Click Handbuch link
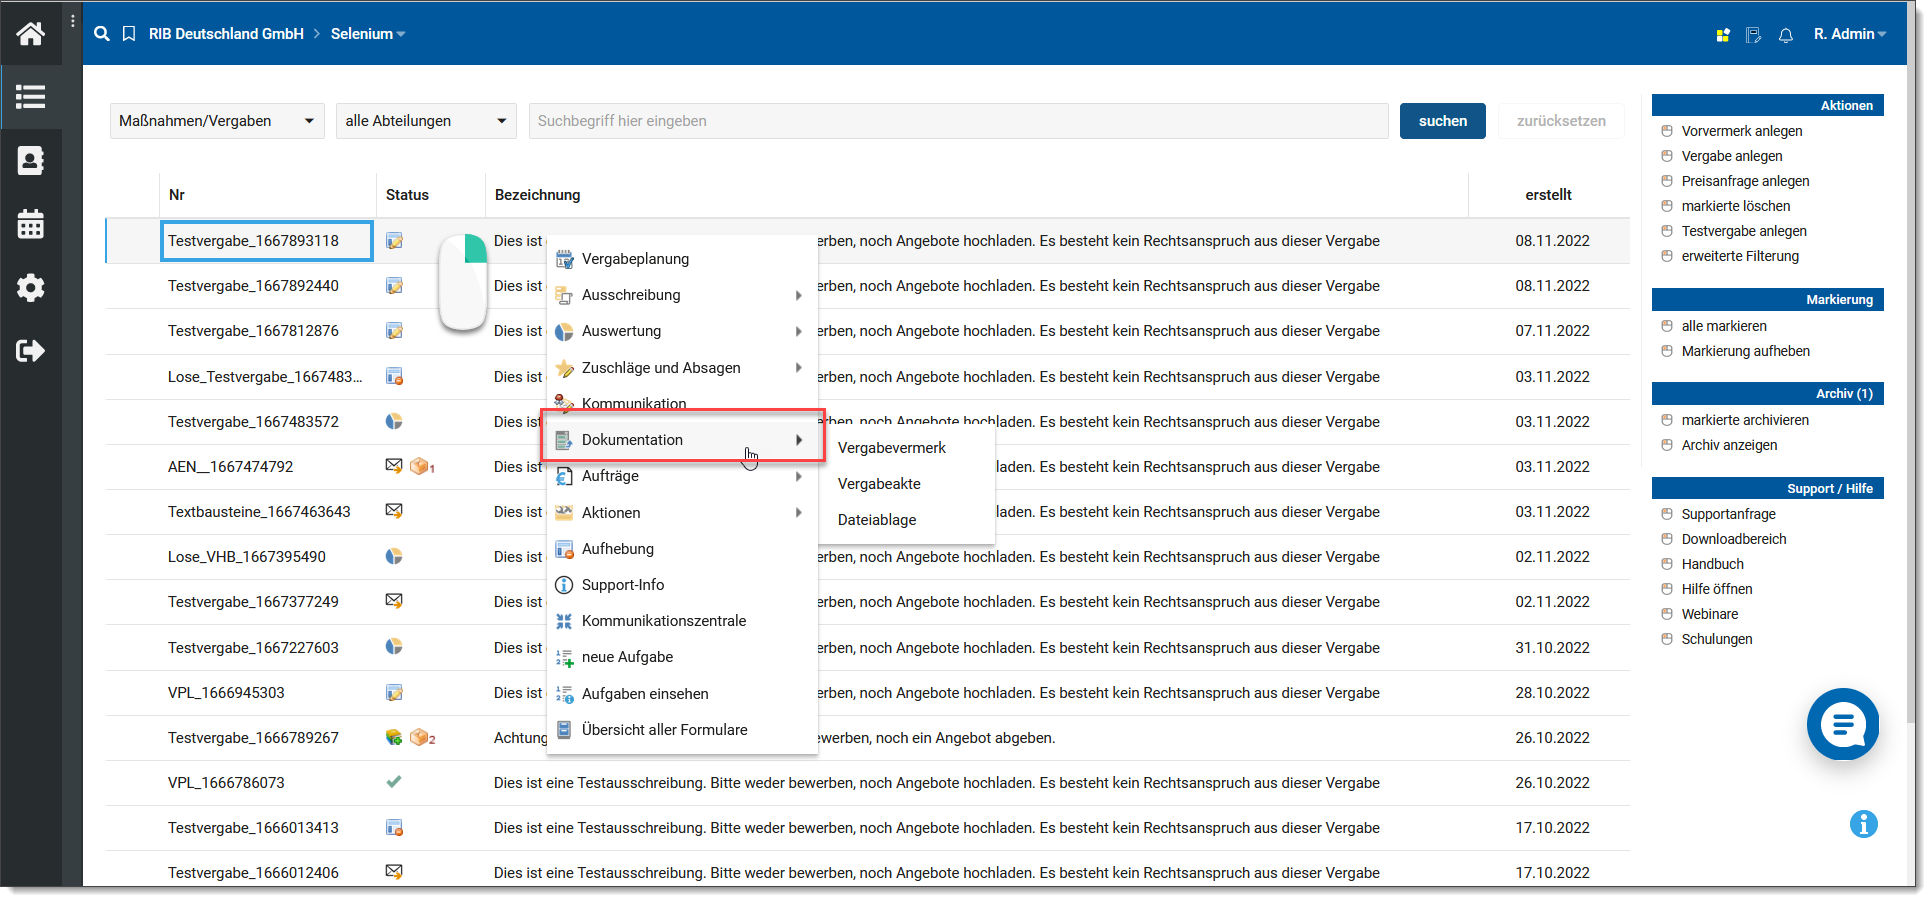The width and height of the screenshot is (1931, 902). 1712,564
